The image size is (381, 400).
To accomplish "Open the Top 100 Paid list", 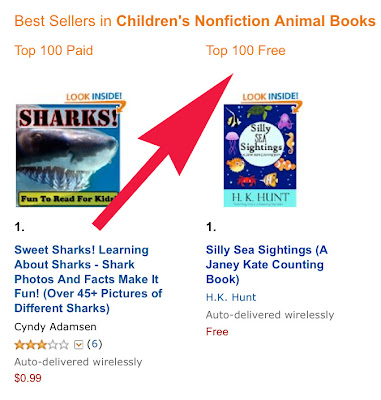I will [54, 51].
